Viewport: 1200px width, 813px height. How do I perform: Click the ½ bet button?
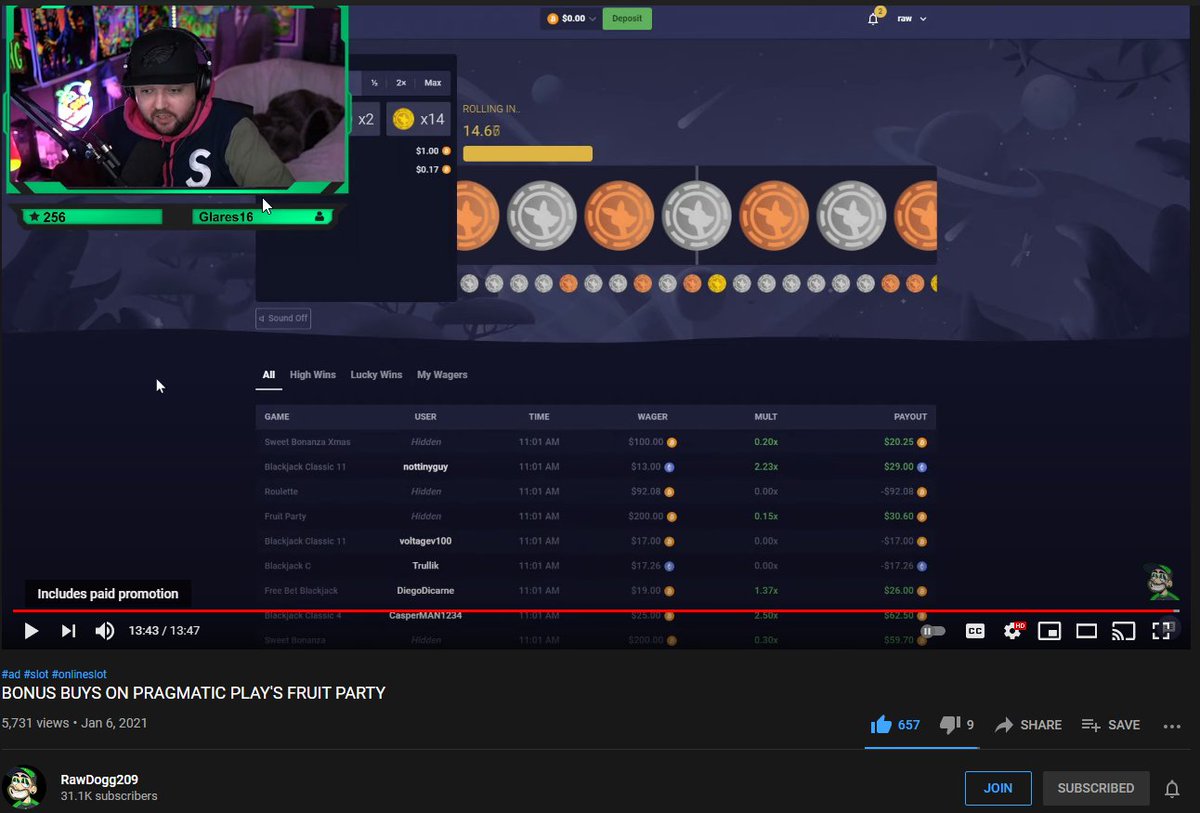pyautogui.click(x=375, y=83)
